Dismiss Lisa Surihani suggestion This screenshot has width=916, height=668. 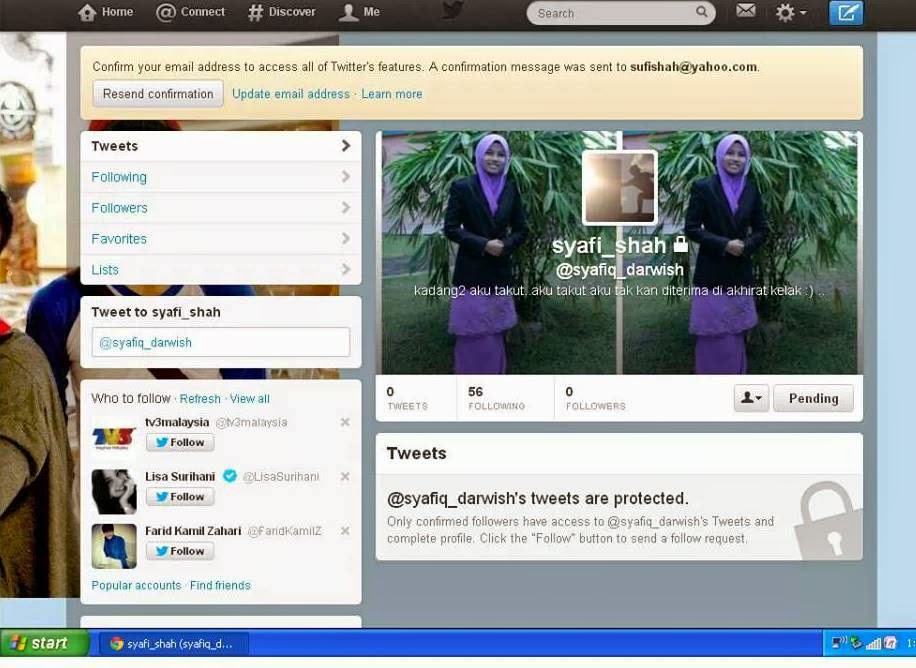click(x=345, y=476)
